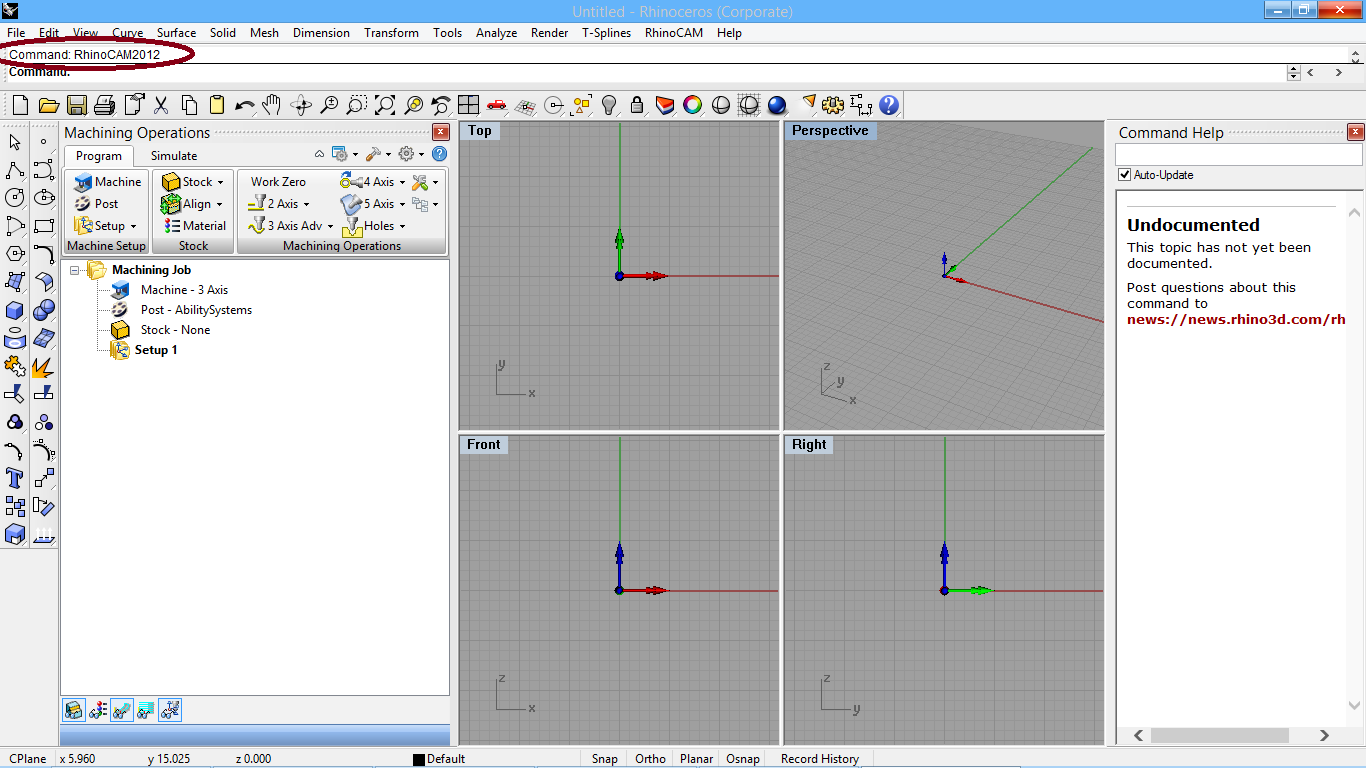Click the Default layer black color swatch
This screenshot has width=1366, height=768.
pyautogui.click(x=419, y=760)
